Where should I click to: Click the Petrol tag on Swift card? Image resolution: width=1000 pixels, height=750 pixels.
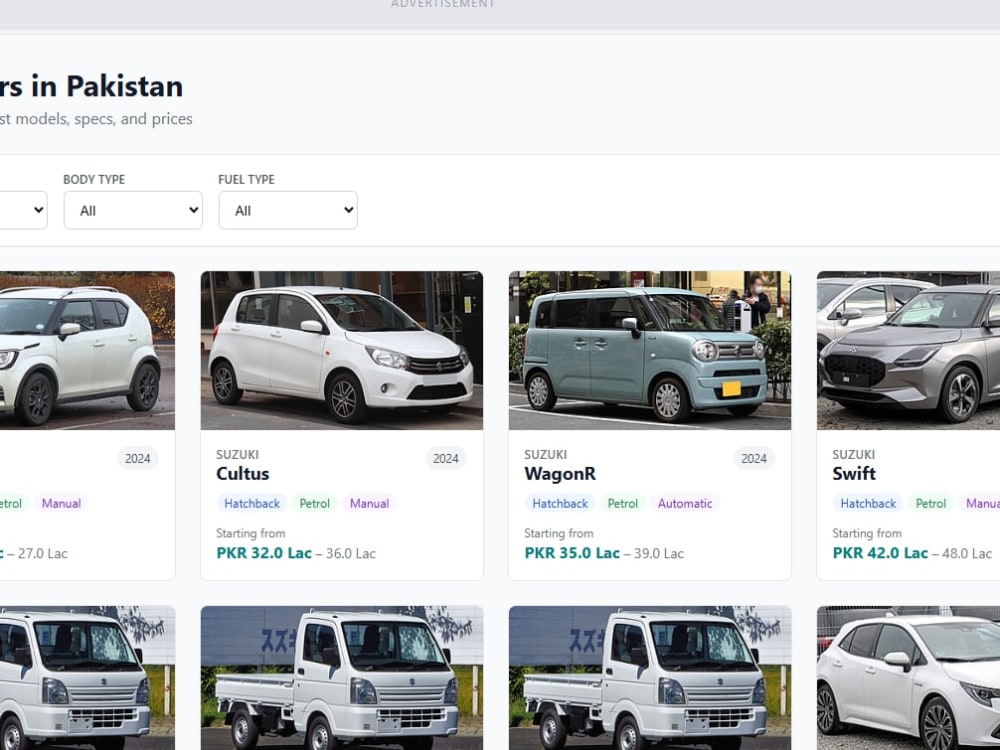(x=930, y=503)
